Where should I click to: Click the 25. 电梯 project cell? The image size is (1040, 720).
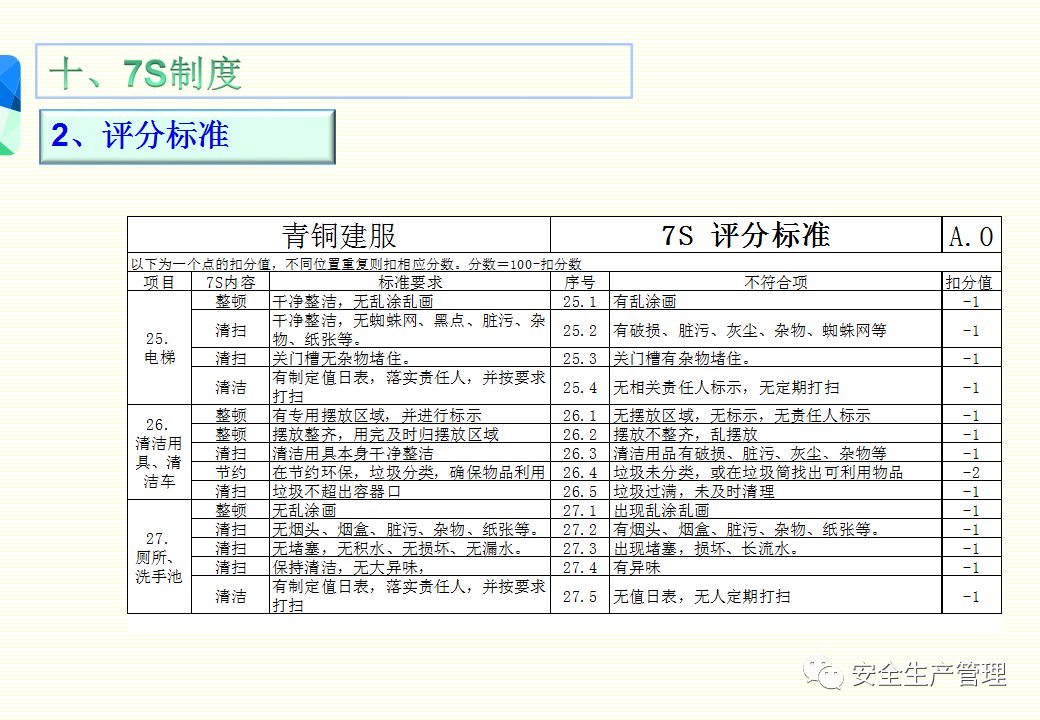tap(159, 348)
